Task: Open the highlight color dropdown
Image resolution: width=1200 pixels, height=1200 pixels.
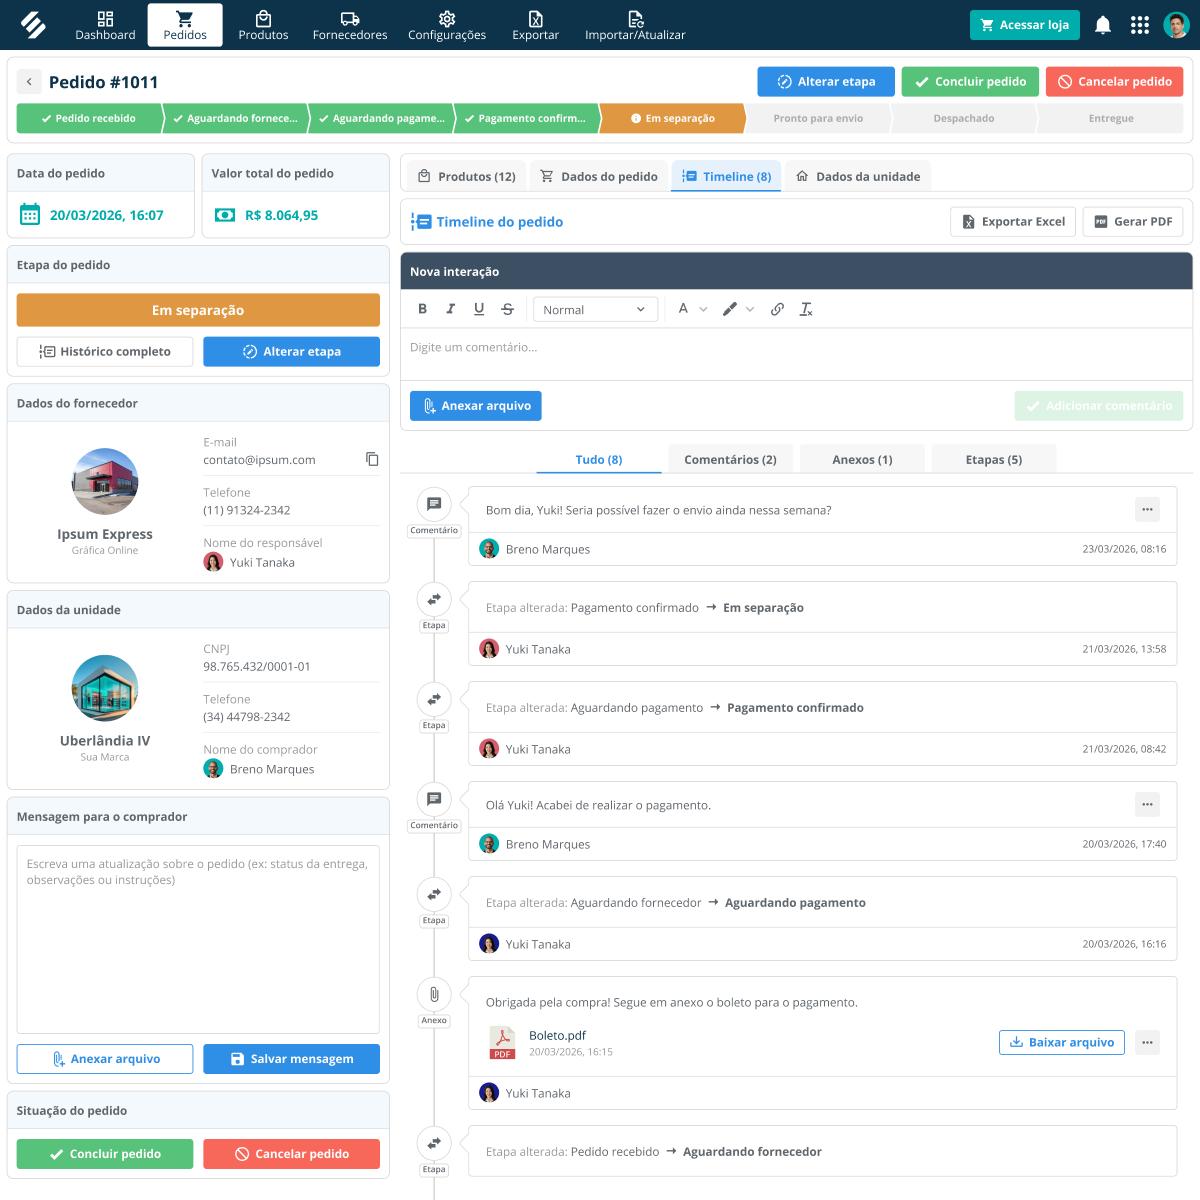Action: [737, 309]
